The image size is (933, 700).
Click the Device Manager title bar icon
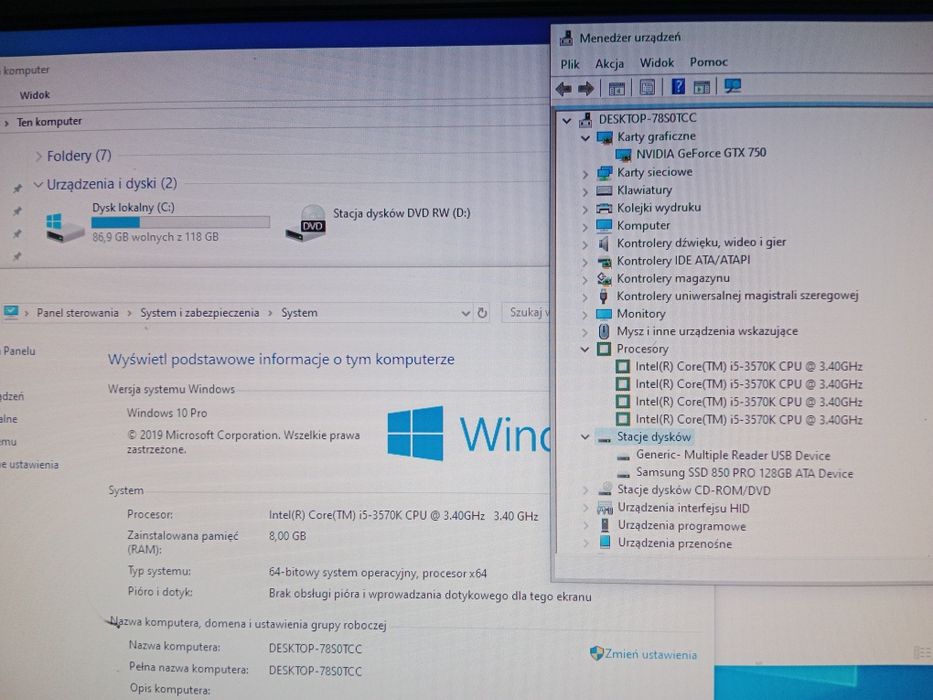(x=566, y=38)
